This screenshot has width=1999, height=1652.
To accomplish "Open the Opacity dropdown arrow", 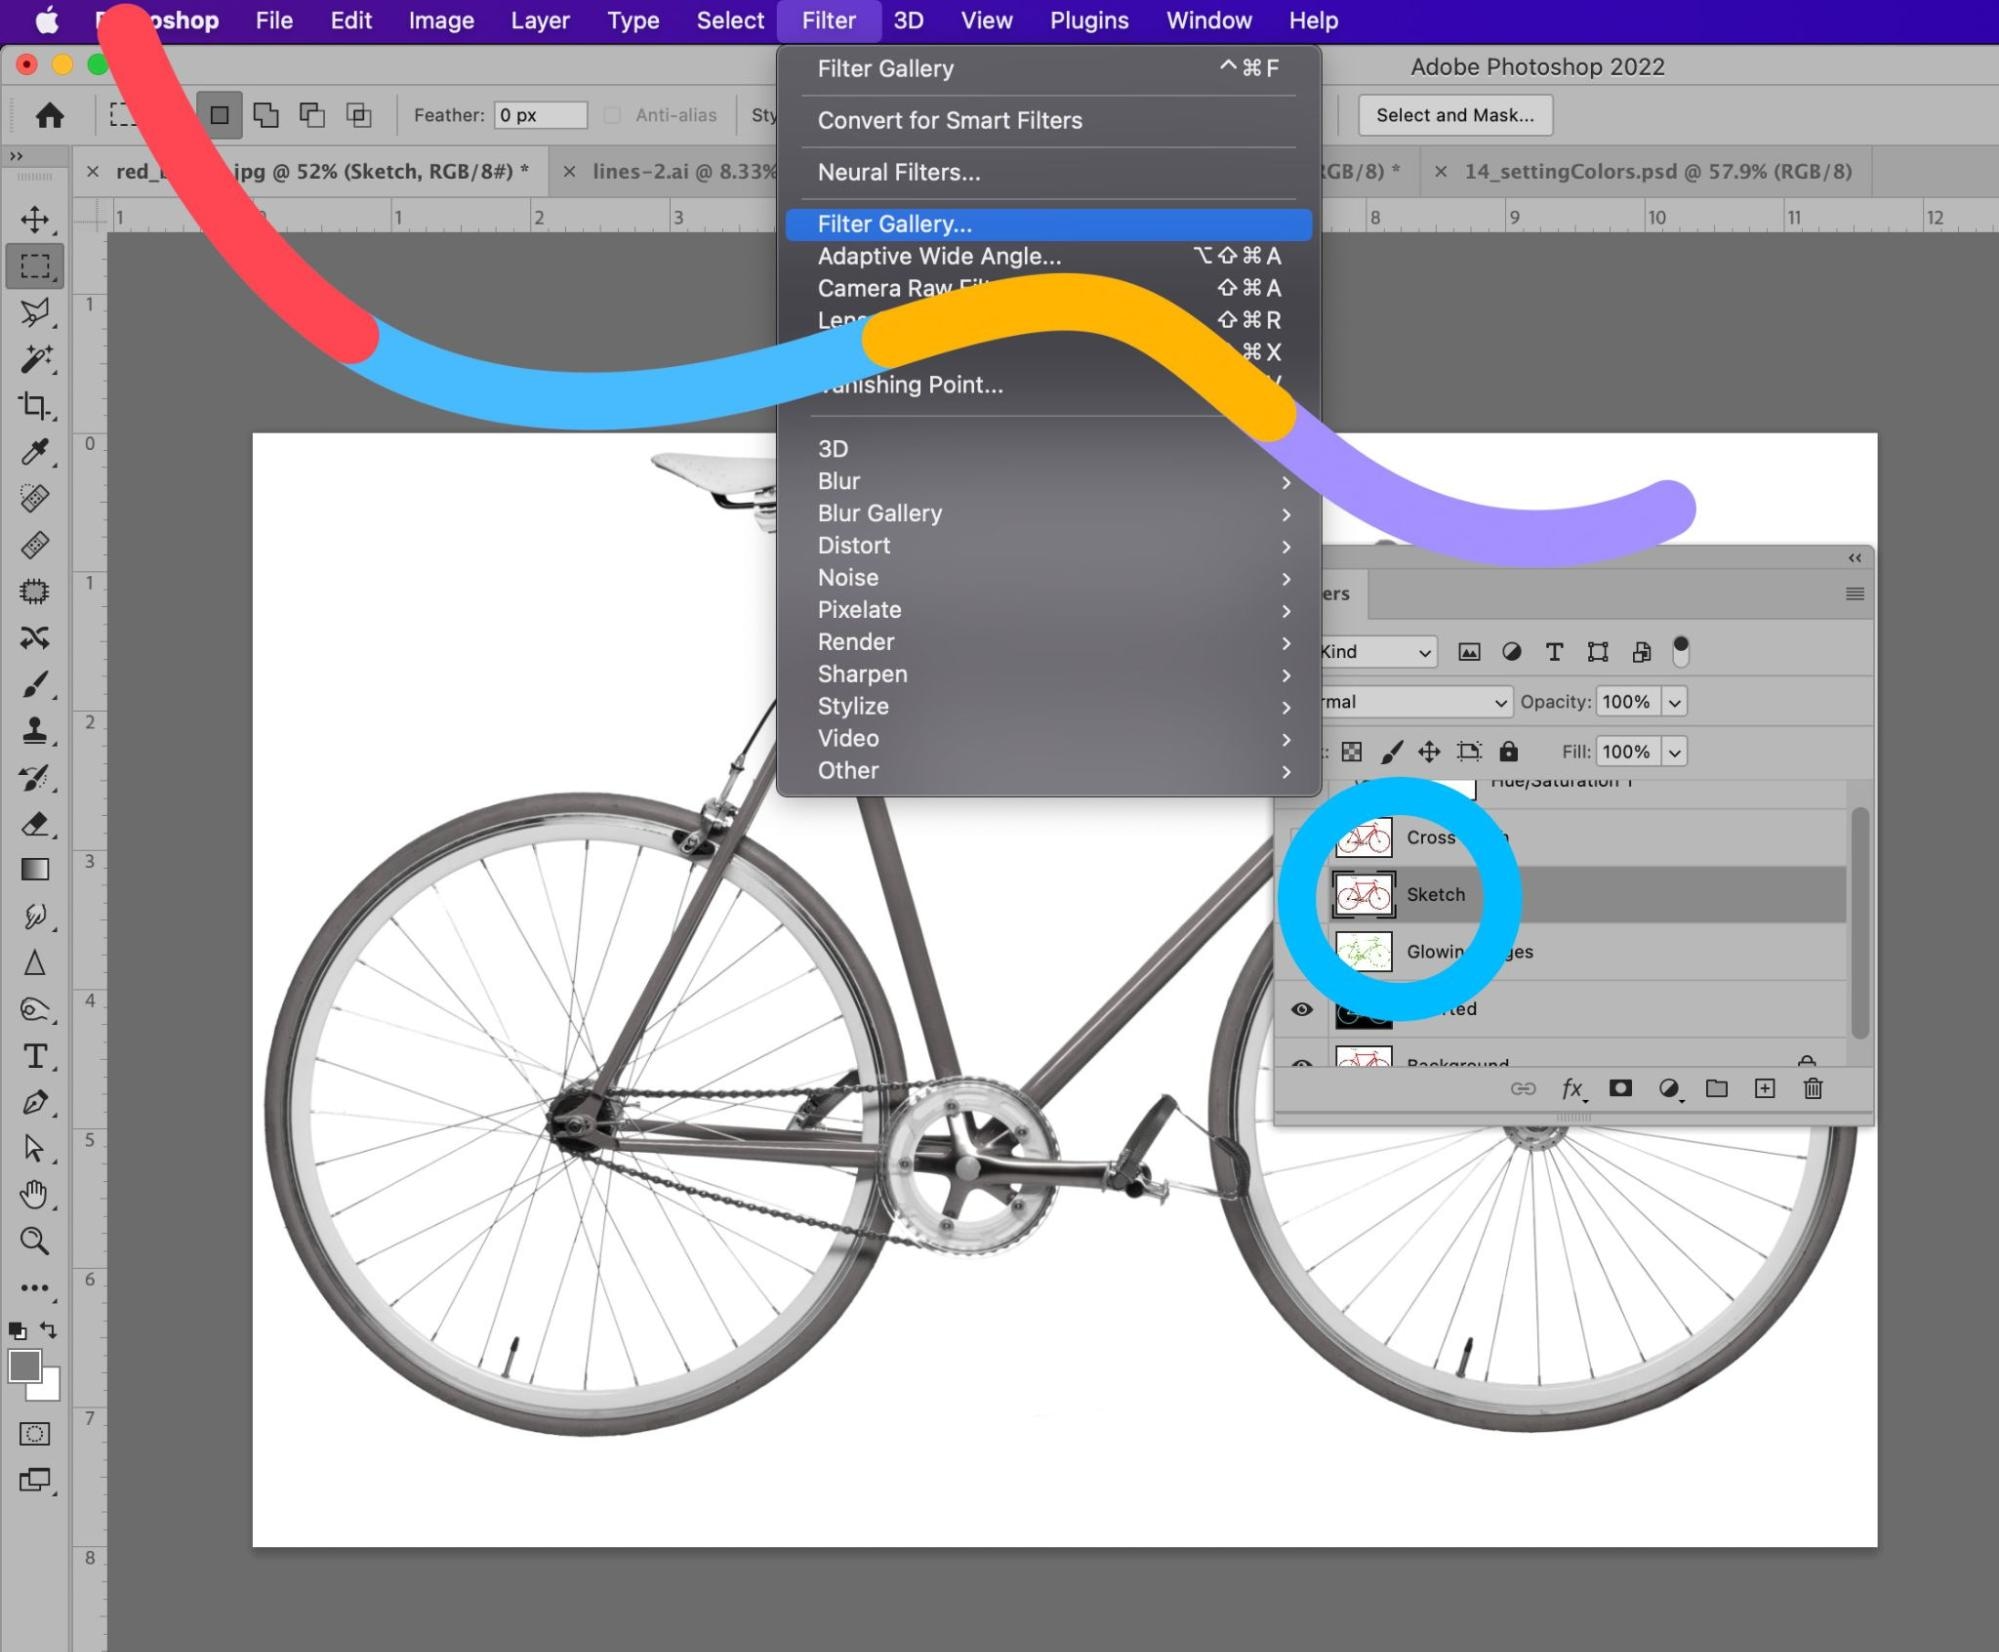I will point(1675,702).
